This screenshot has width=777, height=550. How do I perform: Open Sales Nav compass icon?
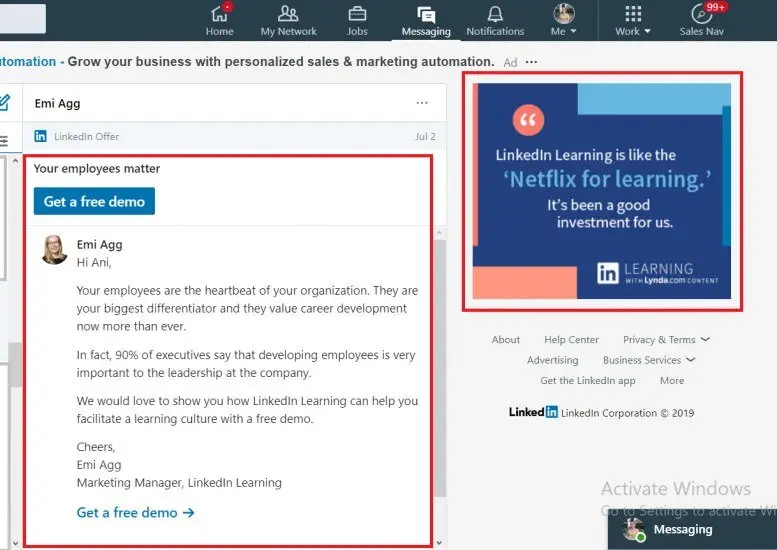click(x=701, y=14)
